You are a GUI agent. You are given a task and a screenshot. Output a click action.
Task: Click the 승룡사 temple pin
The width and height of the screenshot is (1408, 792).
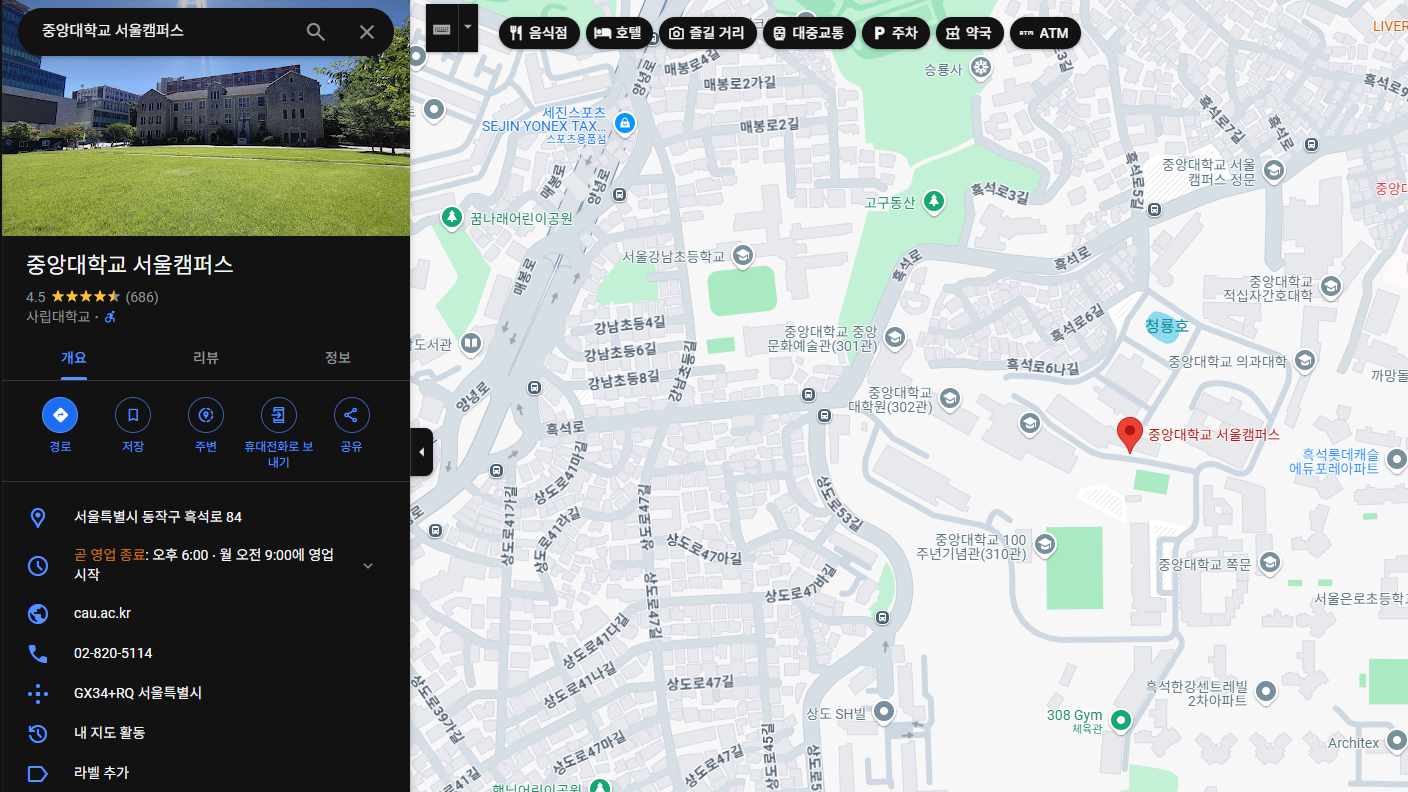[x=982, y=69]
